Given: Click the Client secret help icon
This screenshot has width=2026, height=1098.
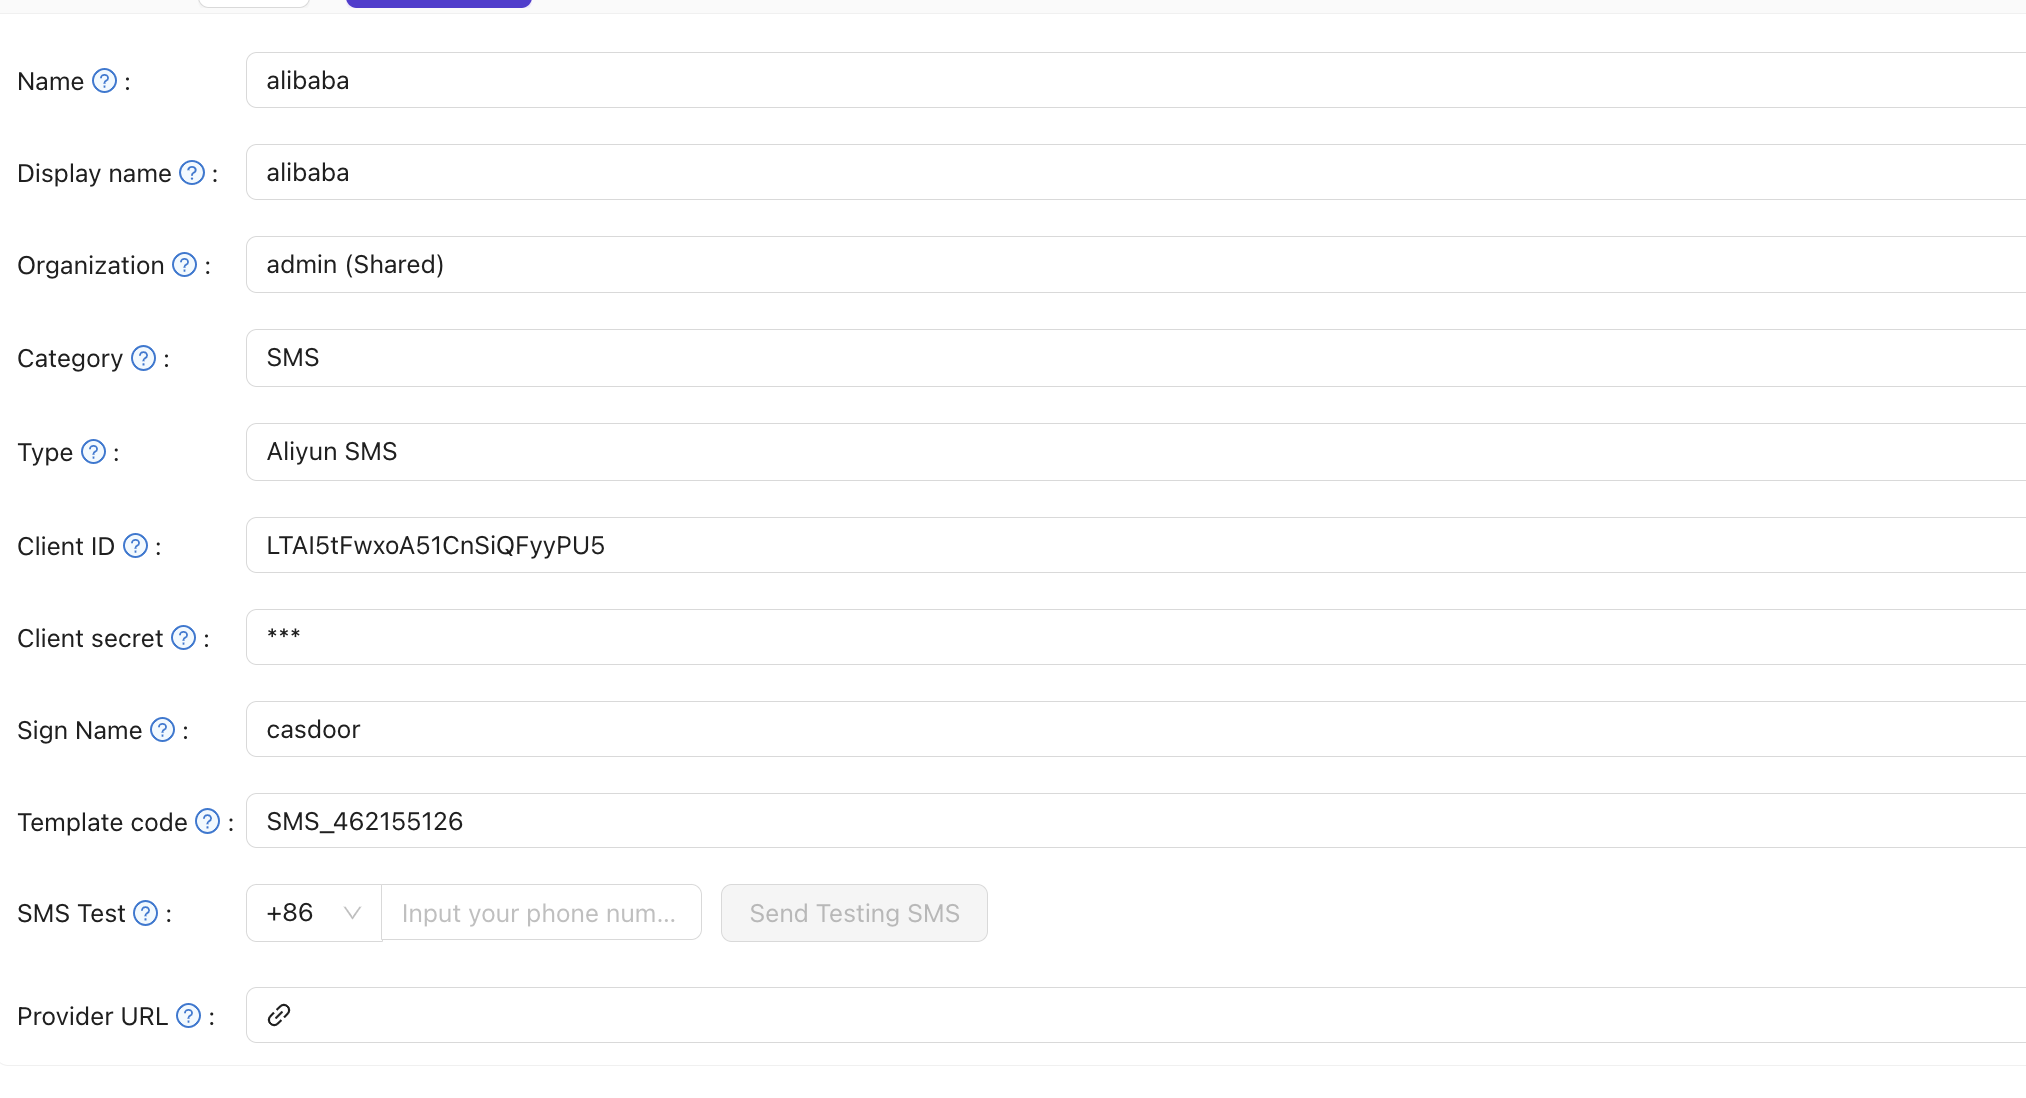Looking at the screenshot, I should pyautogui.click(x=183, y=637).
